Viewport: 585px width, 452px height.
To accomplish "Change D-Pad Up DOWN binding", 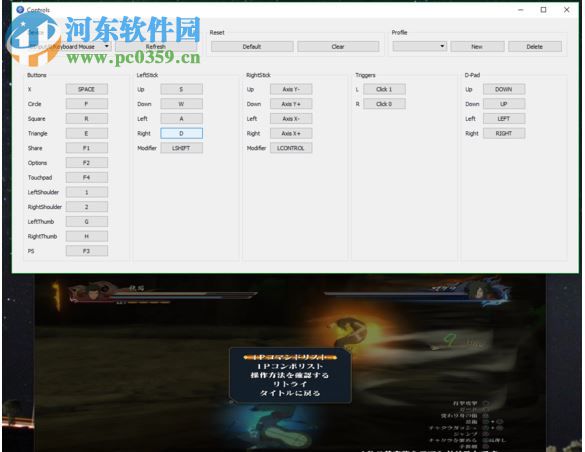I will pyautogui.click(x=504, y=89).
